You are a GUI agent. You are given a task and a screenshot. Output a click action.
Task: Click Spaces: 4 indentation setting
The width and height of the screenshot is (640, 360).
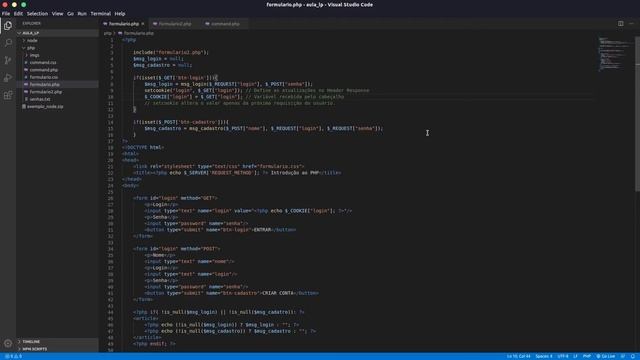click(544, 356)
